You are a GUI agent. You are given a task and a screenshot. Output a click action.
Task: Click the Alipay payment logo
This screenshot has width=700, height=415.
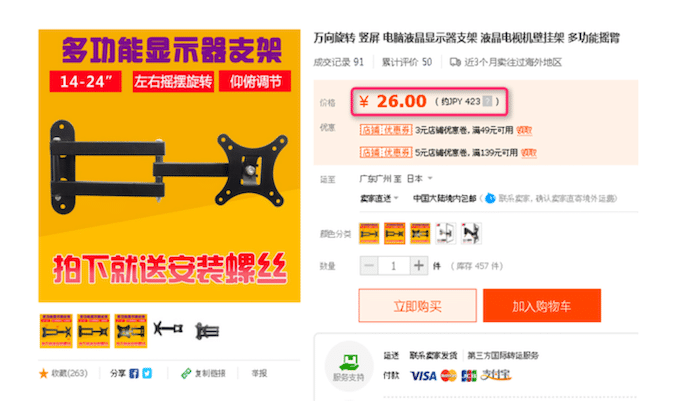[x=496, y=375]
